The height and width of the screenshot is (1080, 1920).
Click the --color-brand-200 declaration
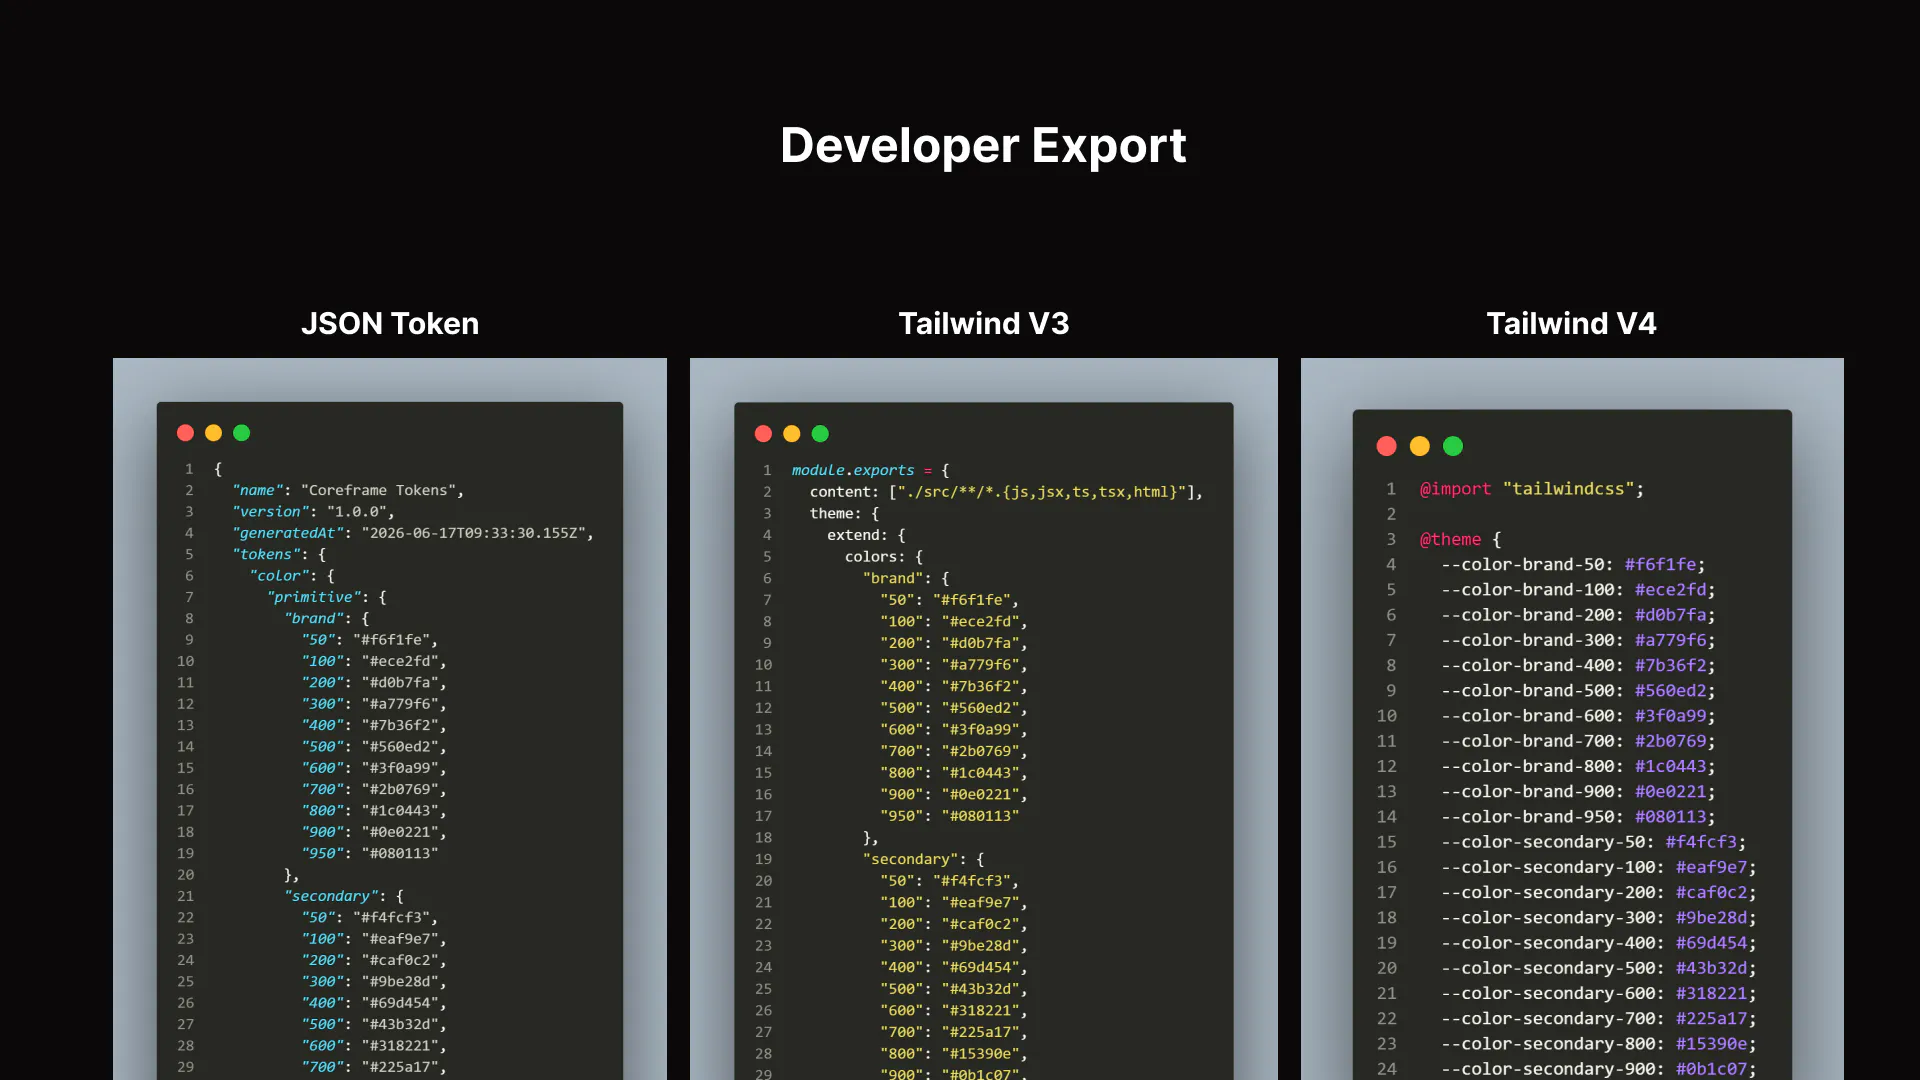click(1579, 615)
